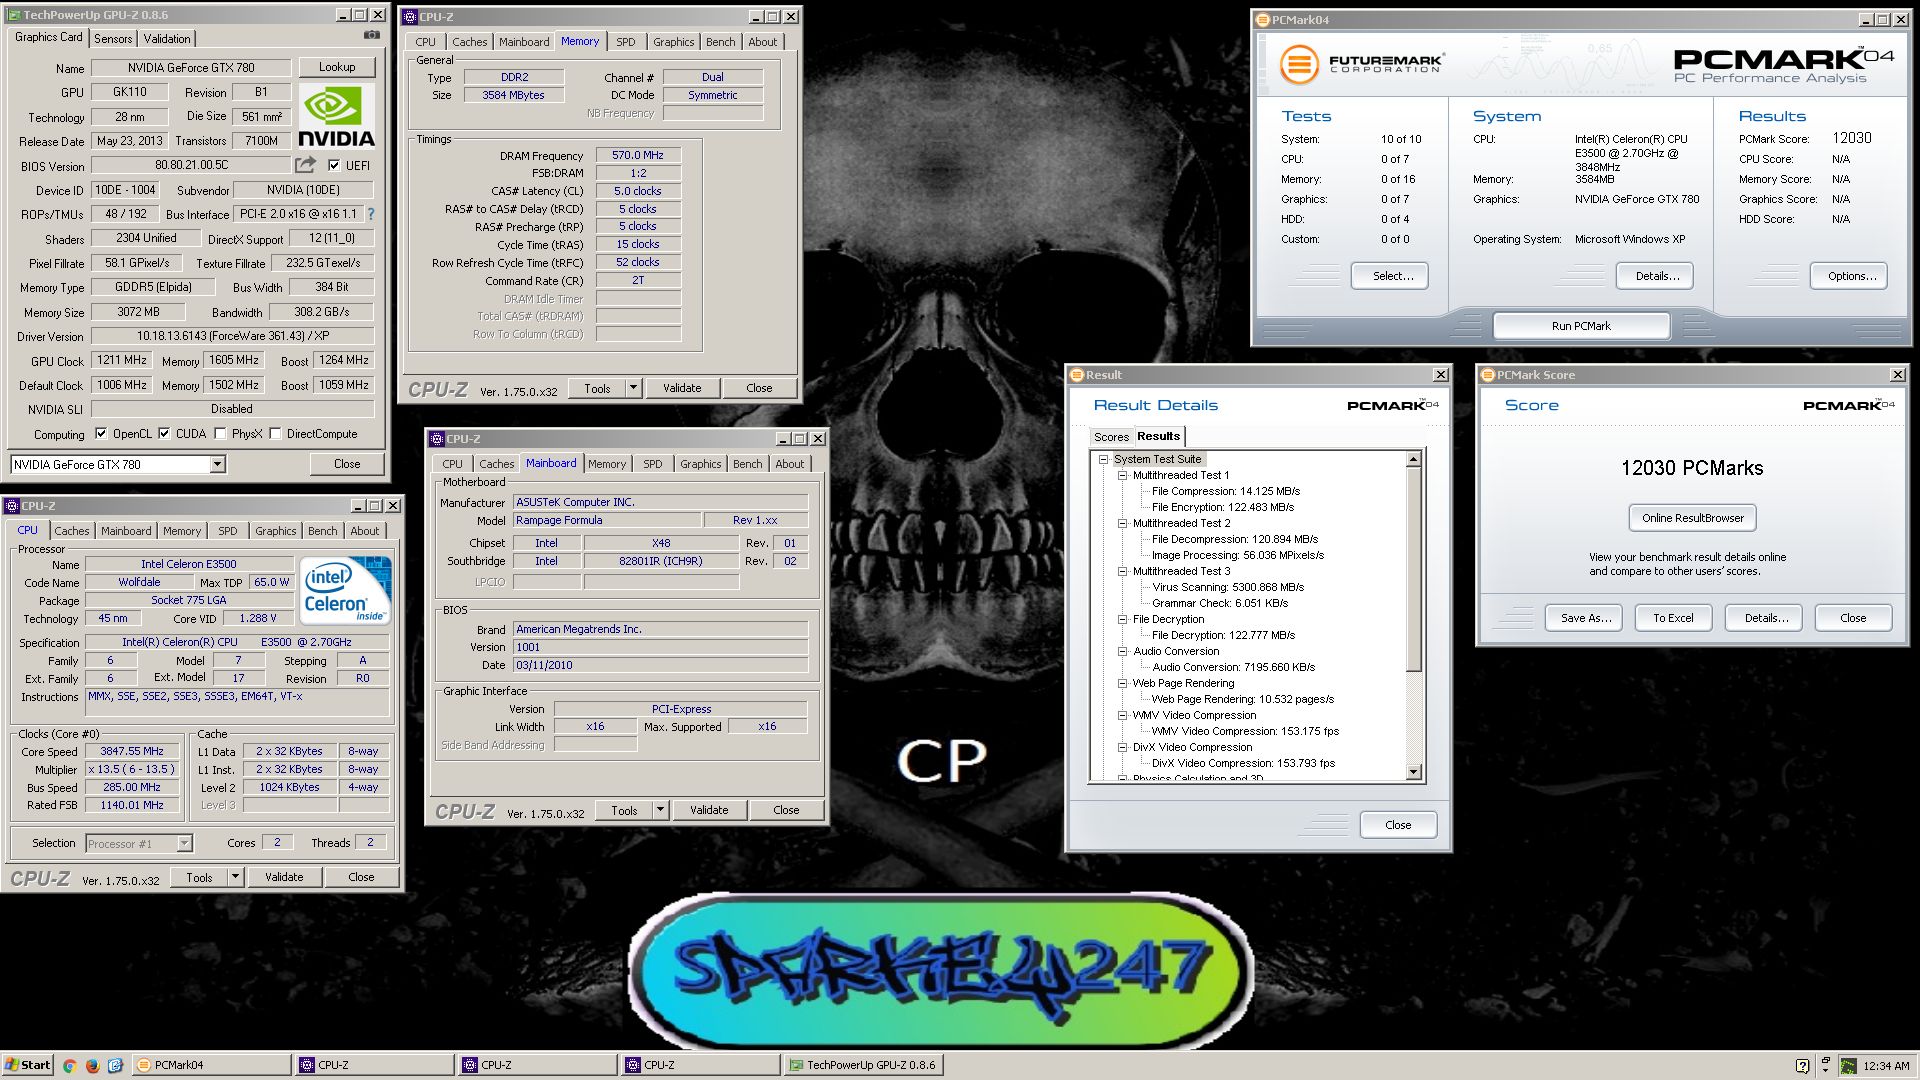Switch to the Sensors tab in GPU-Z
1920x1080 pixels.
point(113,38)
